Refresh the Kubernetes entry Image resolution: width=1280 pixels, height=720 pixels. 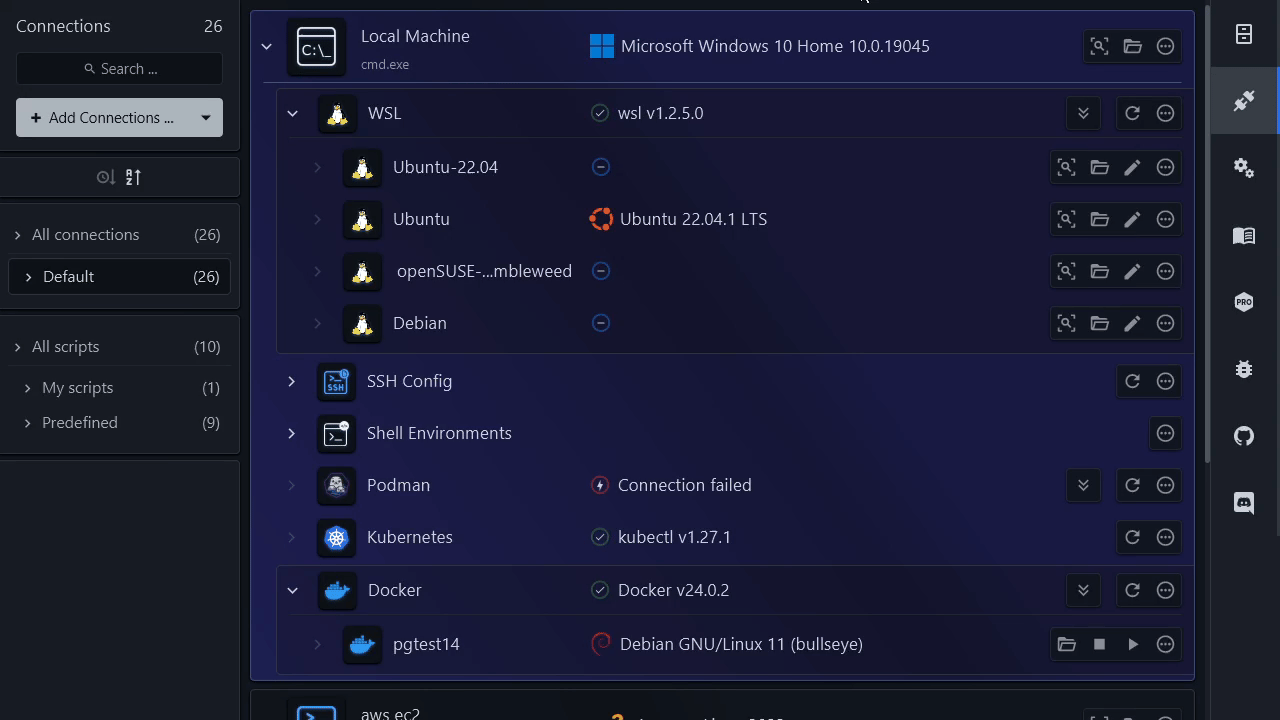(1132, 537)
